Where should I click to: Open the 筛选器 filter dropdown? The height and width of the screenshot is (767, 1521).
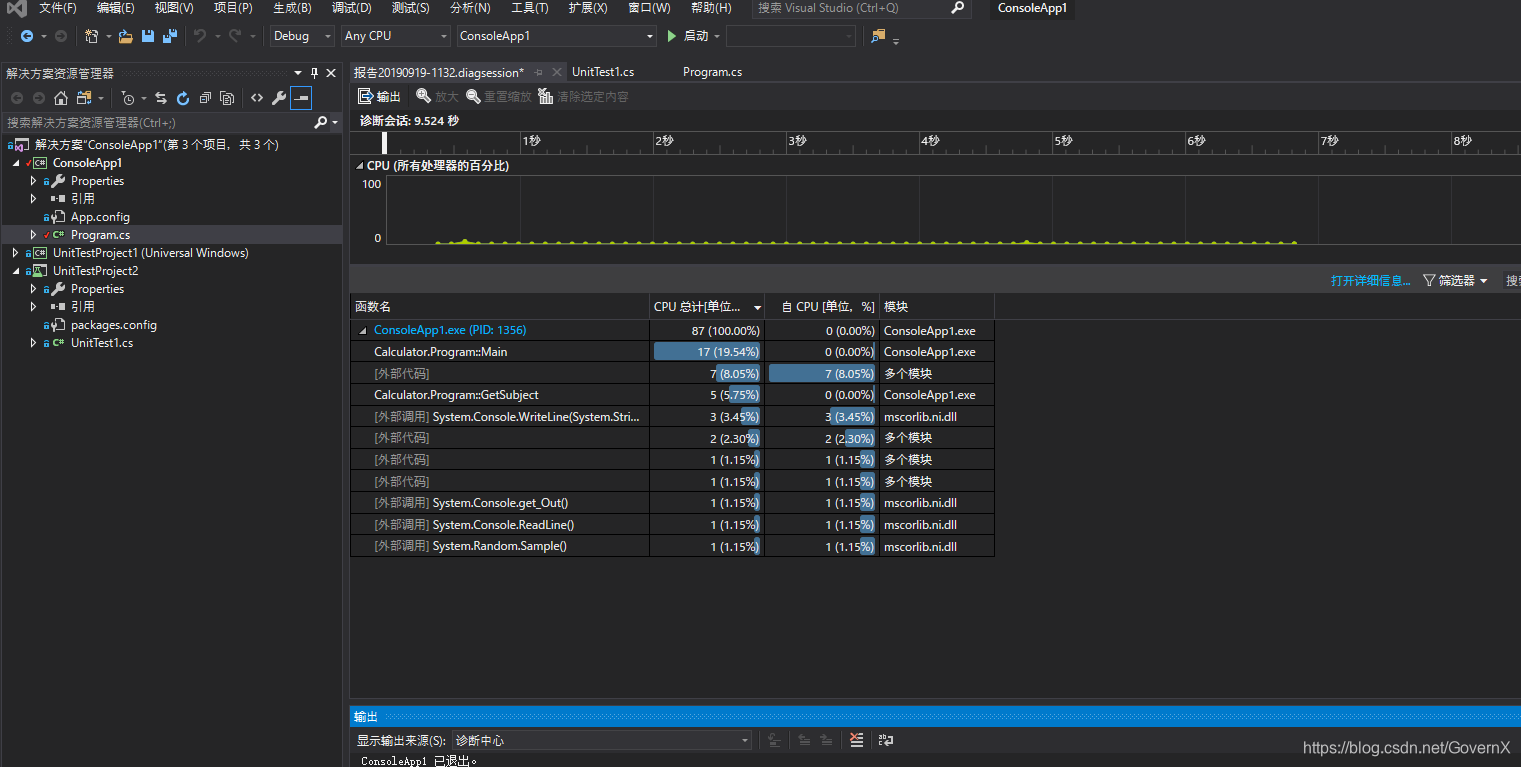point(1455,281)
